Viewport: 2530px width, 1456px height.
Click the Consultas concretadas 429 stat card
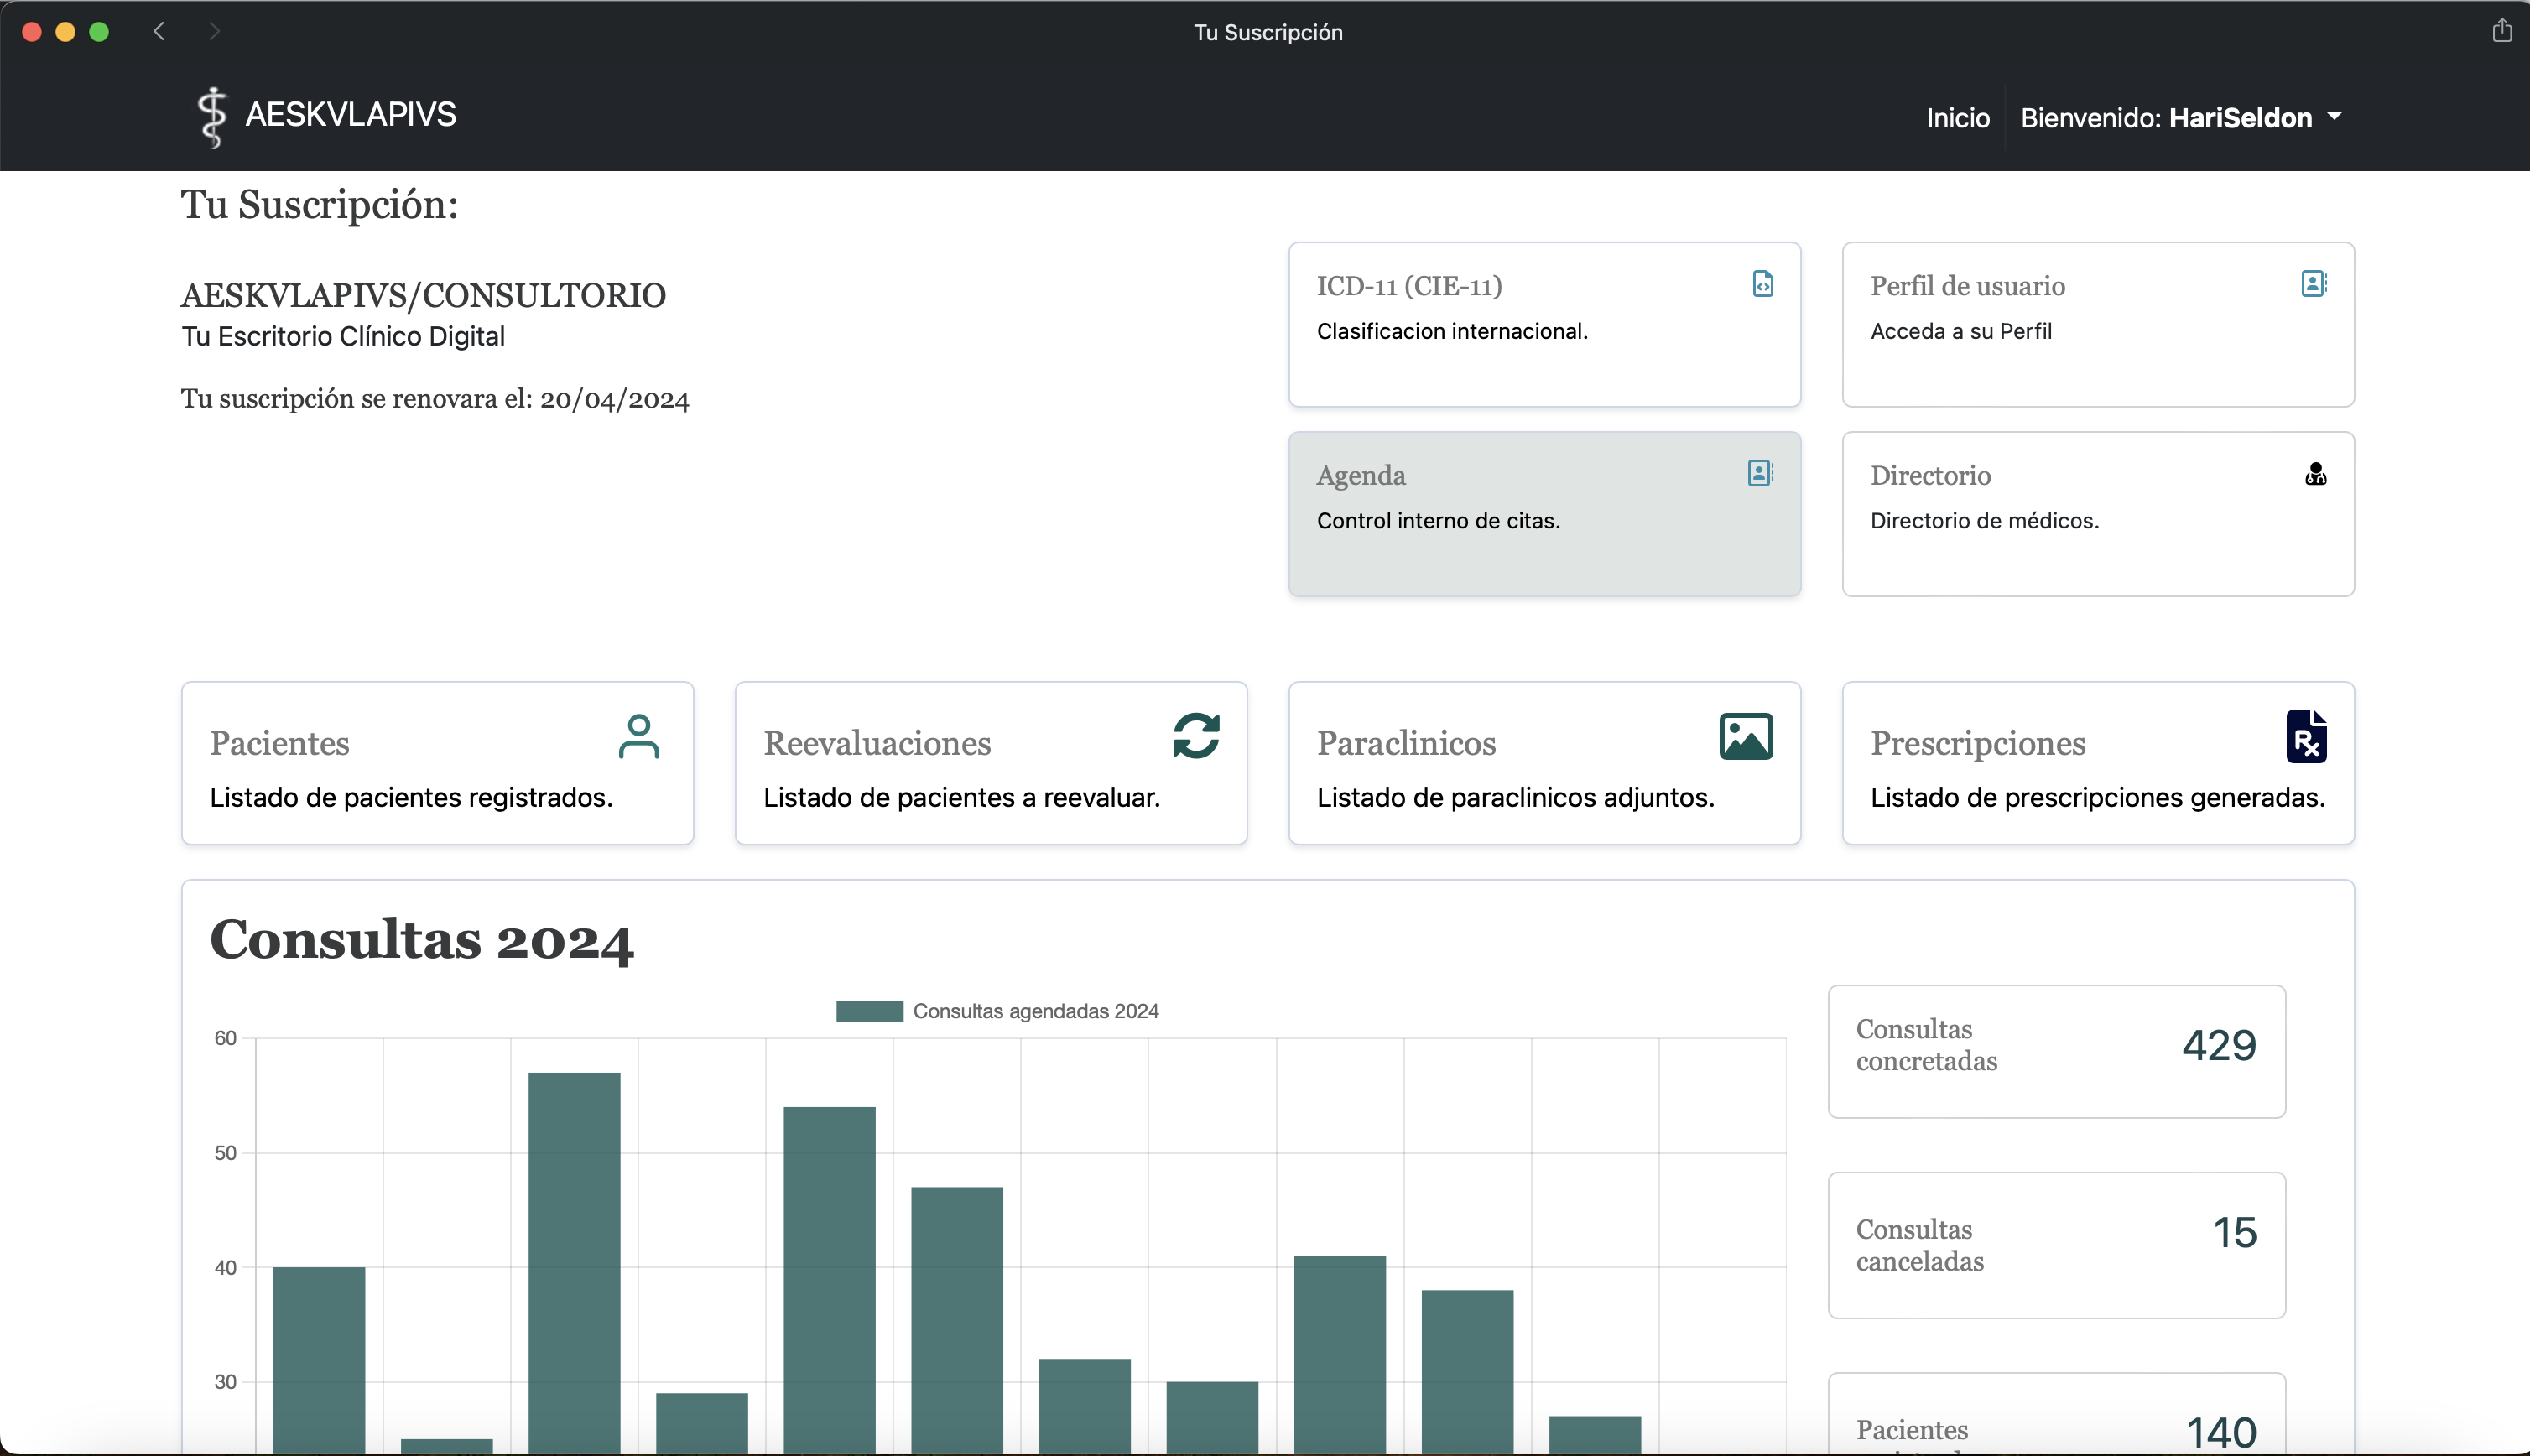(2056, 1051)
